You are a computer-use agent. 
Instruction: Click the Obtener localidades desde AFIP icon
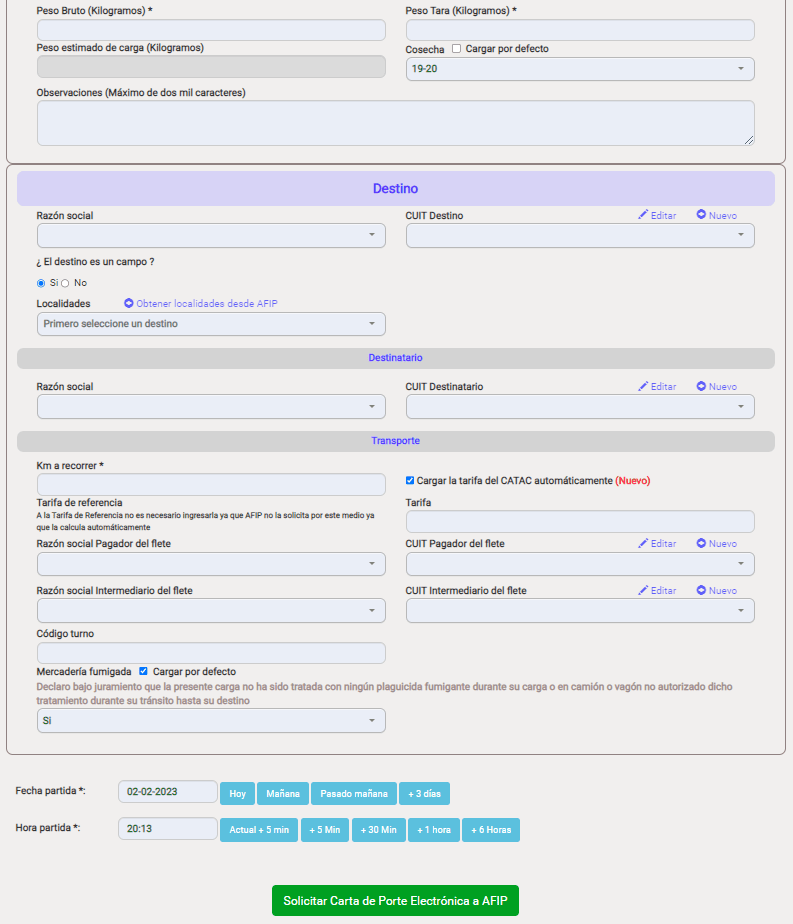(x=128, y=303)
